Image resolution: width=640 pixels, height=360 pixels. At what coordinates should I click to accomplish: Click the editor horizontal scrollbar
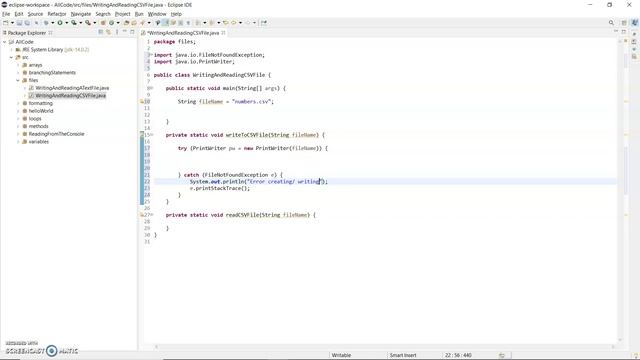click(x=384, y=347)
